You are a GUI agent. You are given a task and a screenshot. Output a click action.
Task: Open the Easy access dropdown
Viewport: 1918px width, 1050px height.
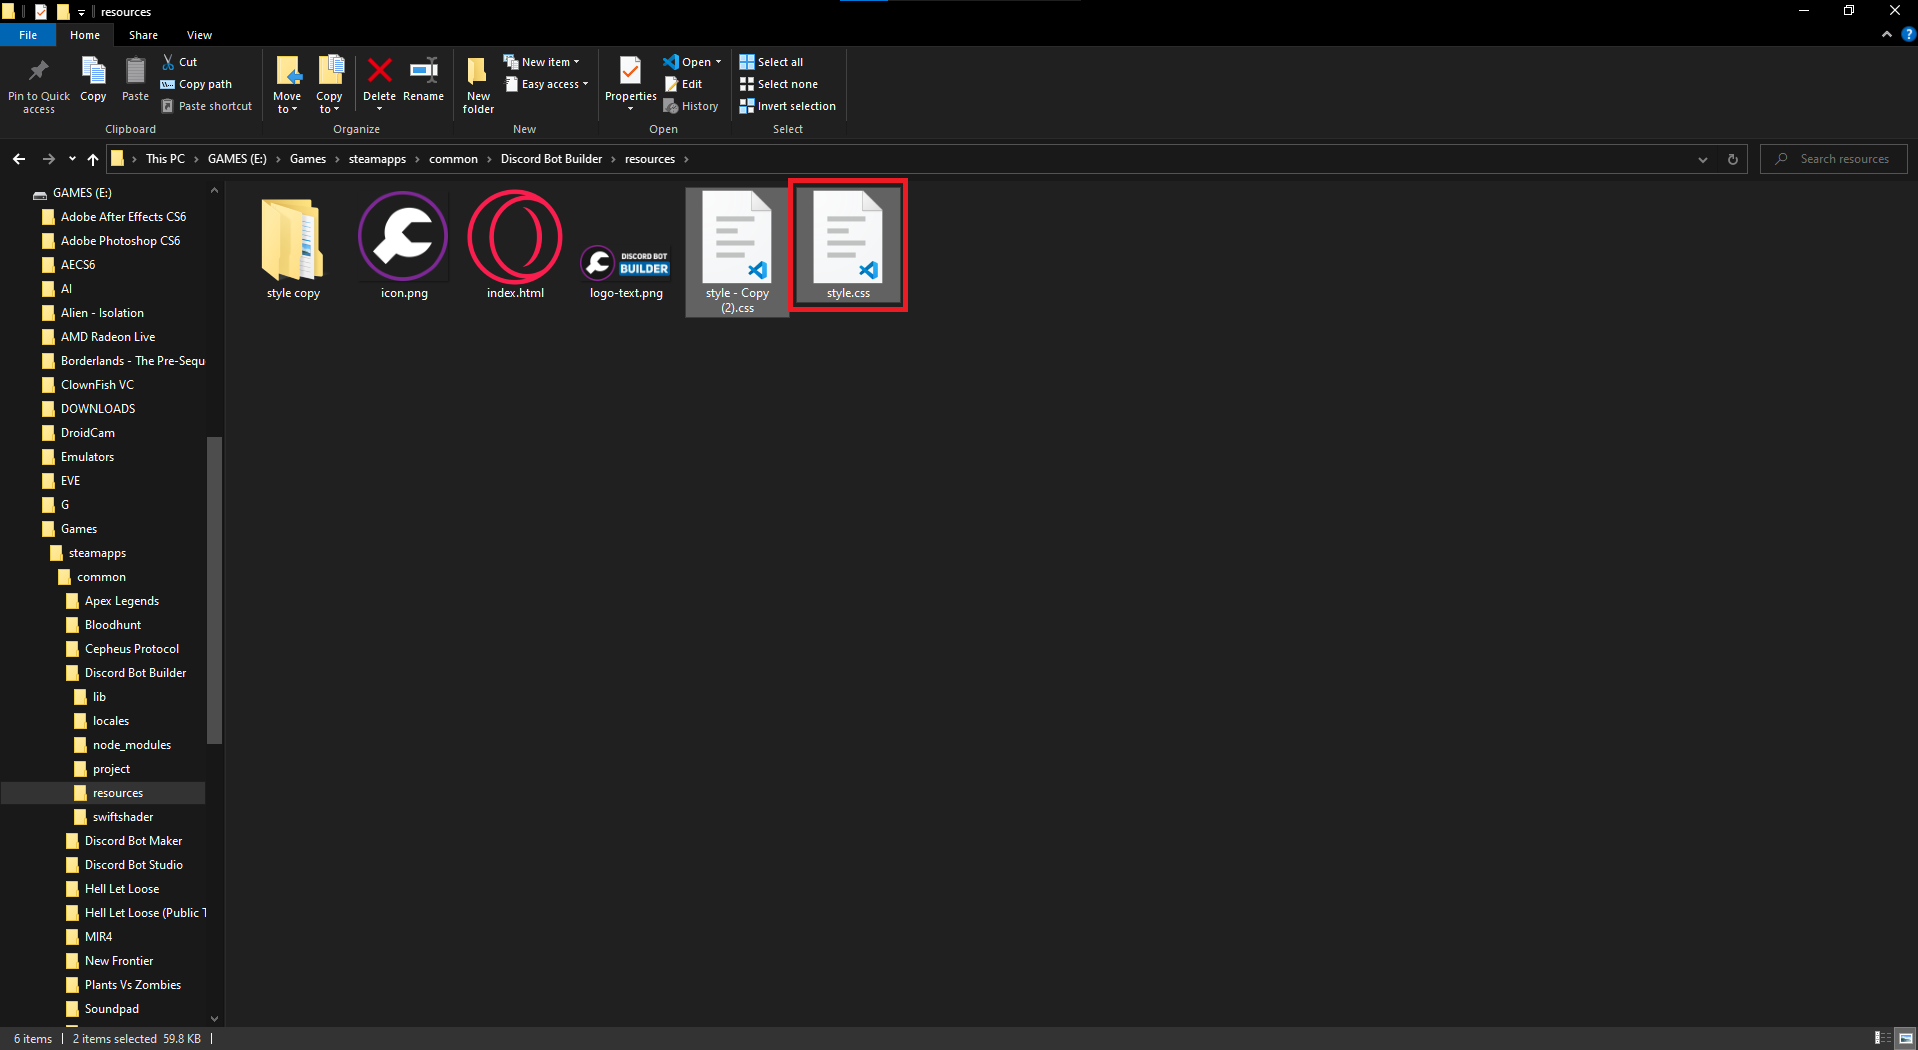(x=548, y=84)
